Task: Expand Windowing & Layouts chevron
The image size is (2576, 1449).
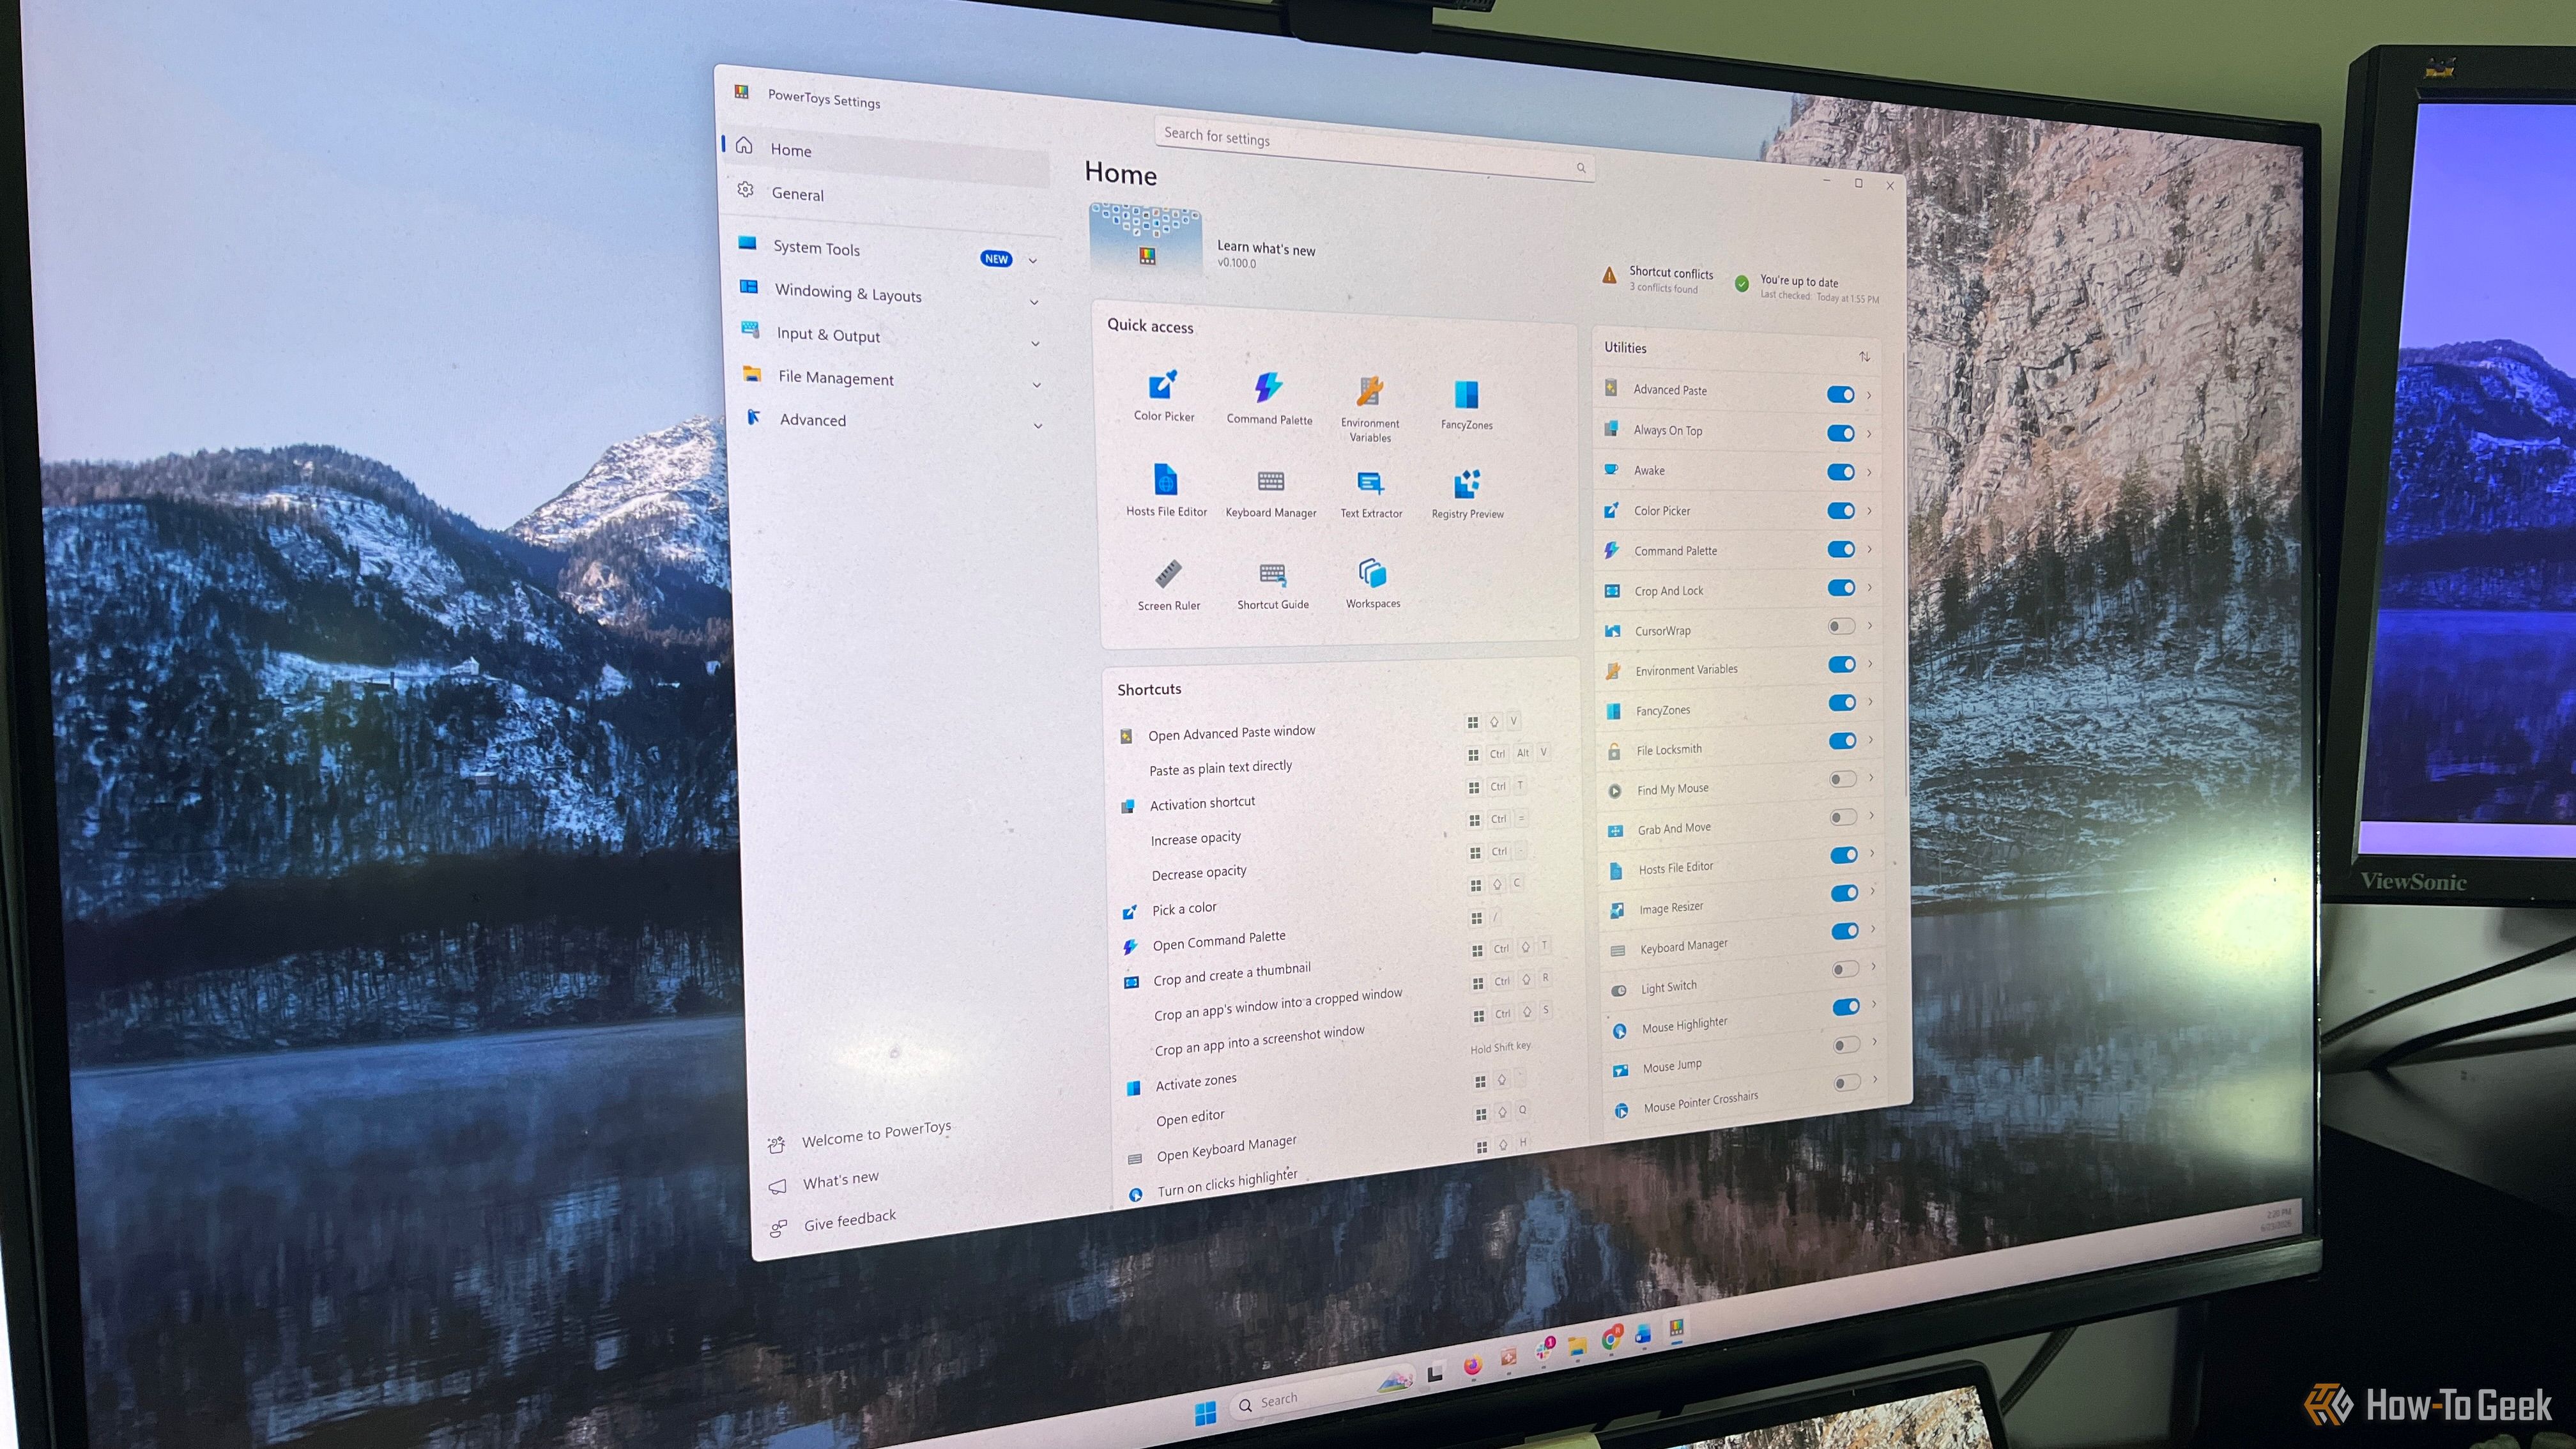Action: pos(1034,302)
